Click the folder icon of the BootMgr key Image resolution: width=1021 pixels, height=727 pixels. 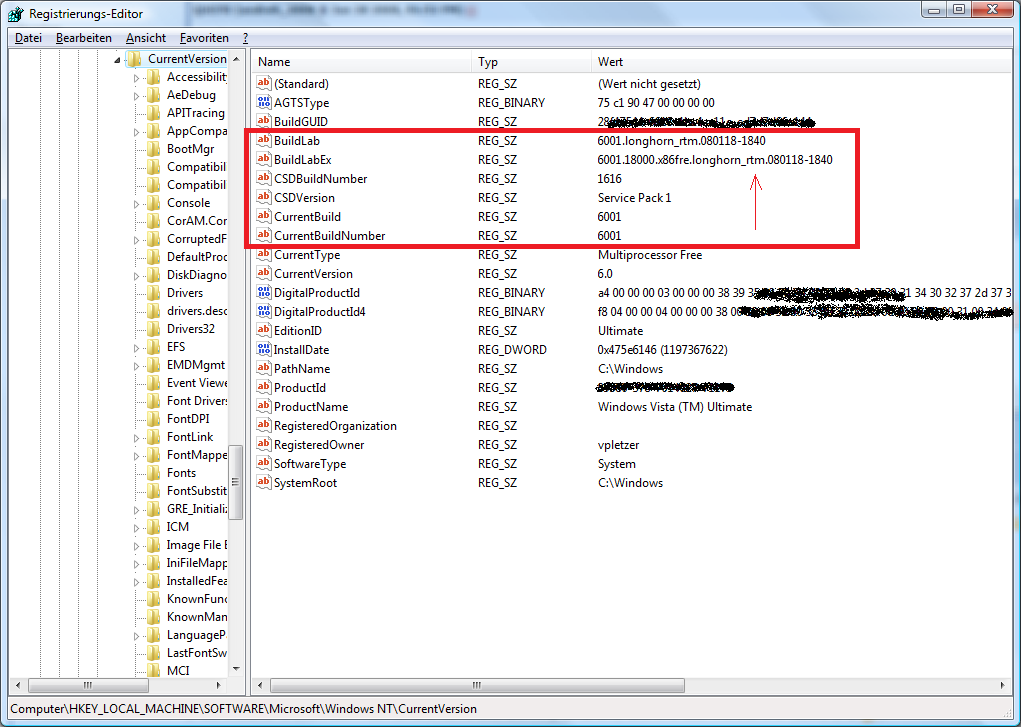(x=154, y=149)
